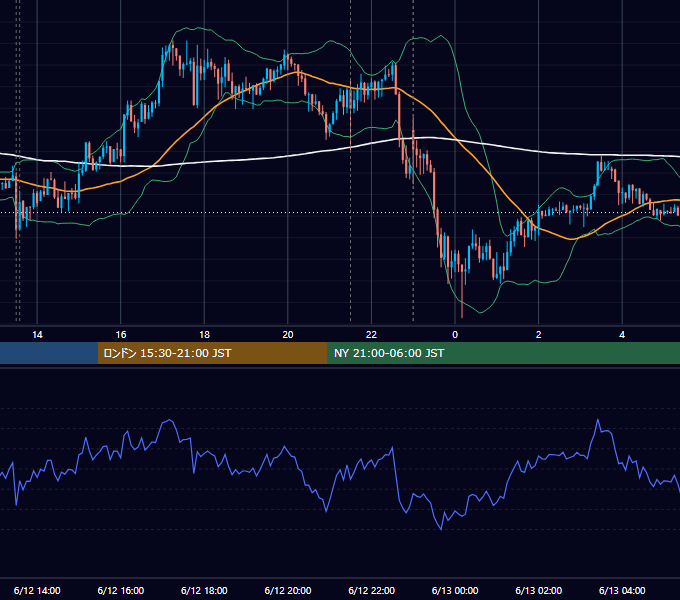Click the 4 hour label on upper axis
The width and height of the screenshot is (680, 600).
(622, 335)
